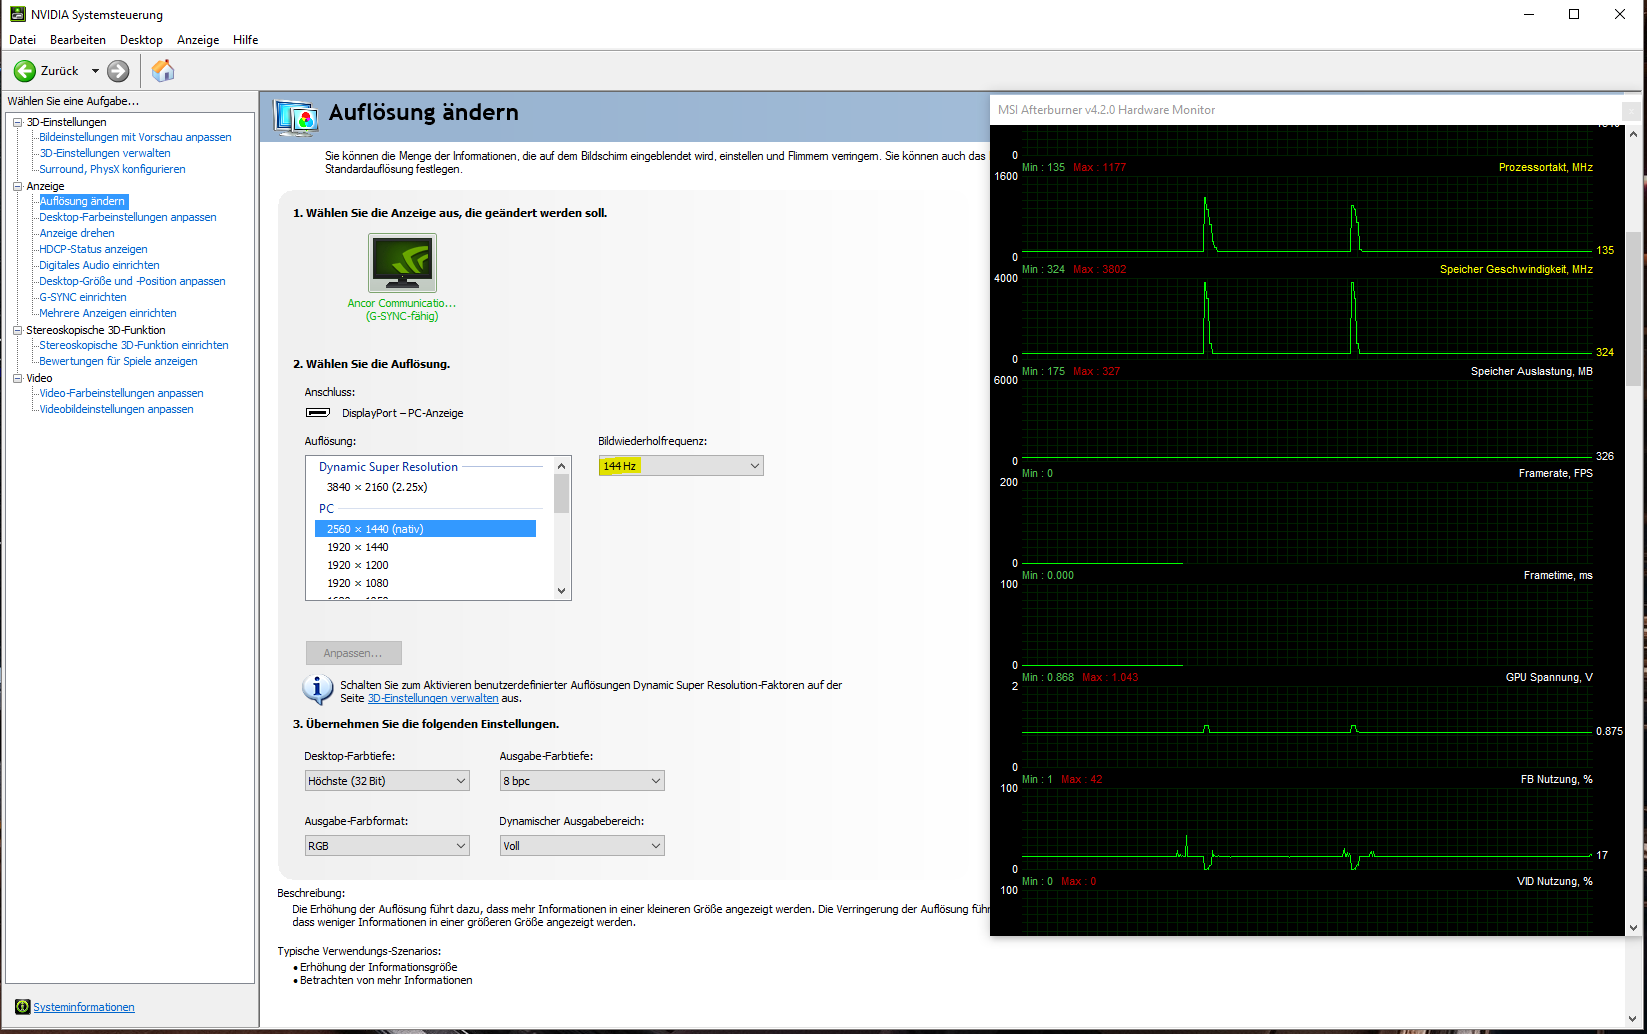This screenshot has height=1034, width=1647.
Task: Open Desktop-Farbeinstellungen anpassen
Action: point(128,217)
